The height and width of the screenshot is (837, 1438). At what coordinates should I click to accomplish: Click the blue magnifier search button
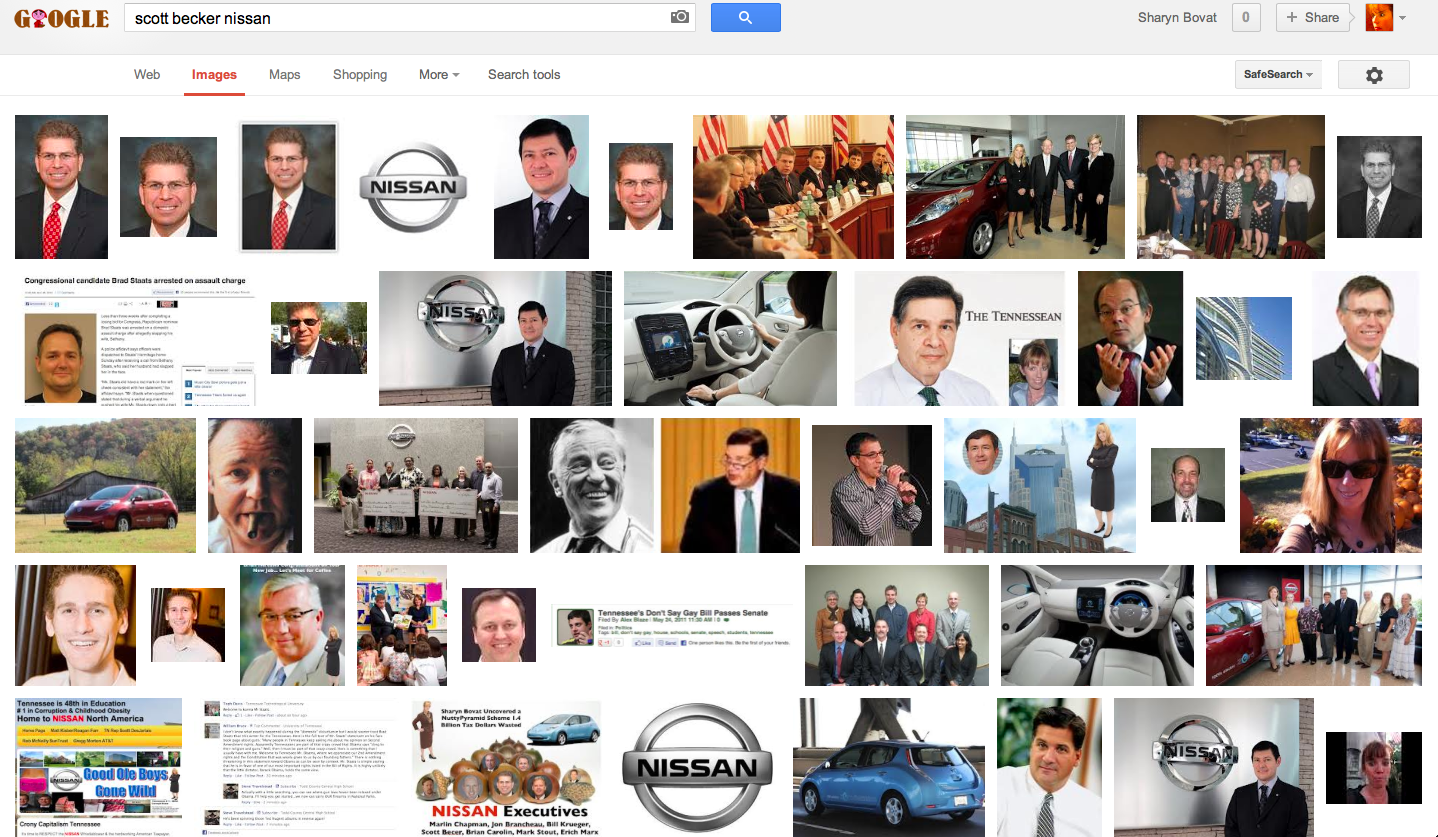point(745,17)
